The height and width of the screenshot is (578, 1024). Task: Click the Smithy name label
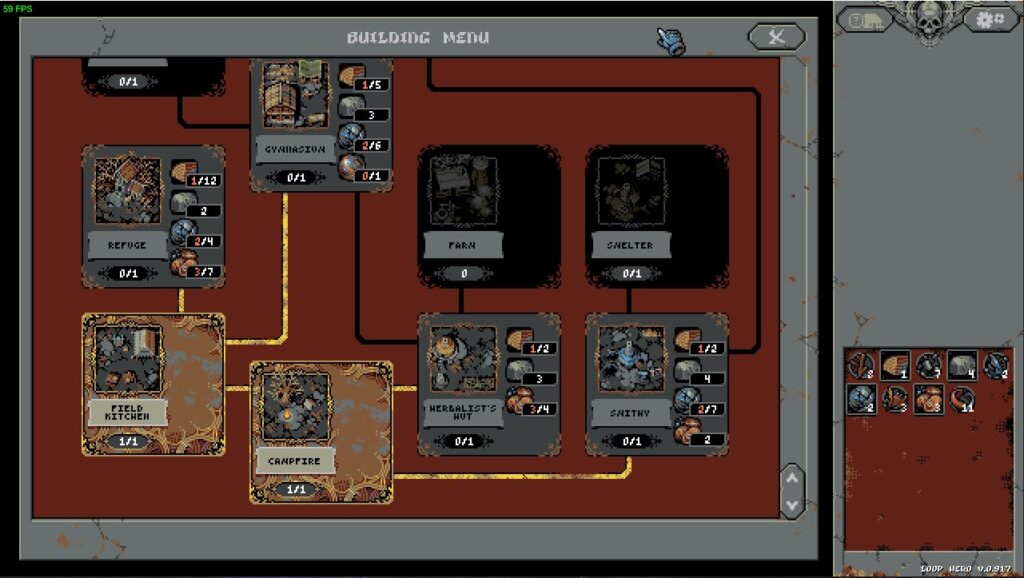tap(630, 413)
